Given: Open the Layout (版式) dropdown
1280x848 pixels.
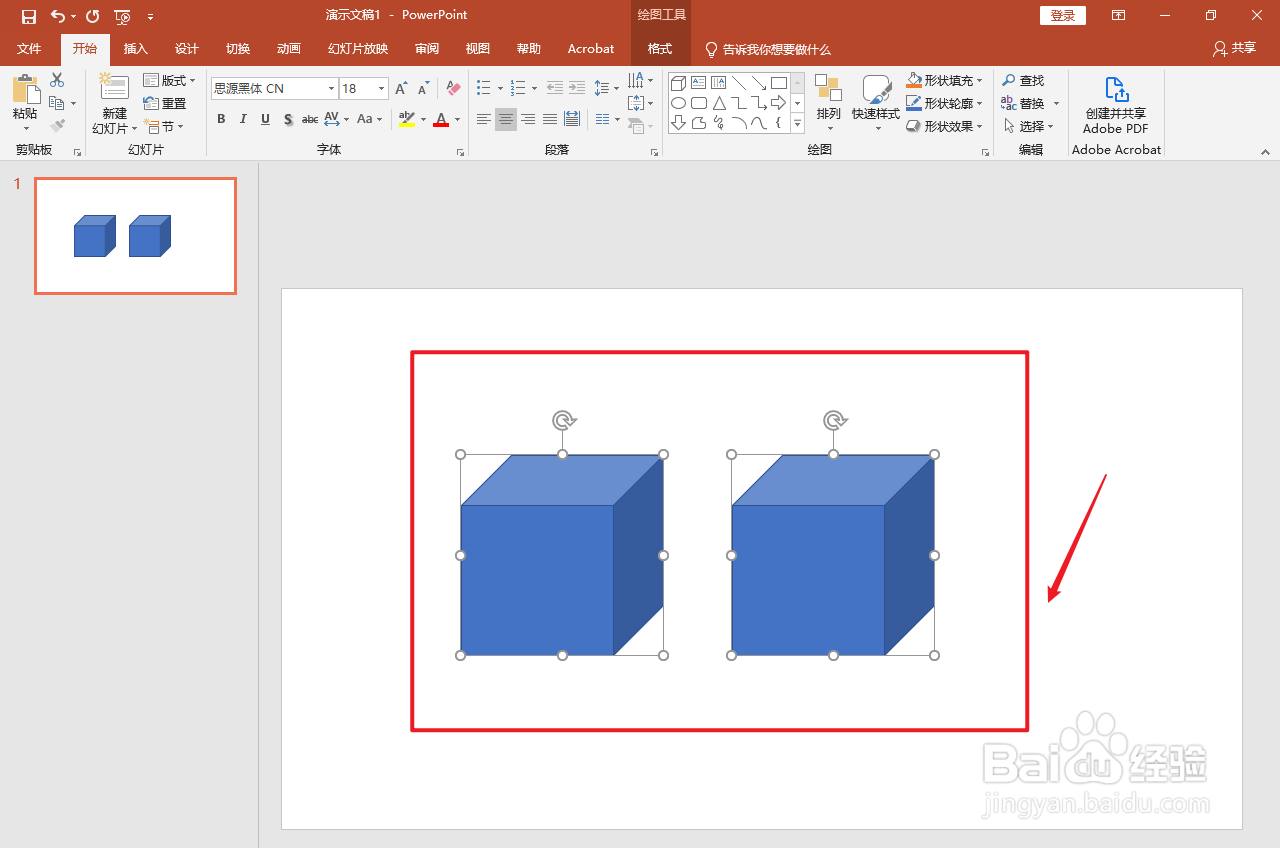Looking at the screenshot, I should [x=169, y=80].
